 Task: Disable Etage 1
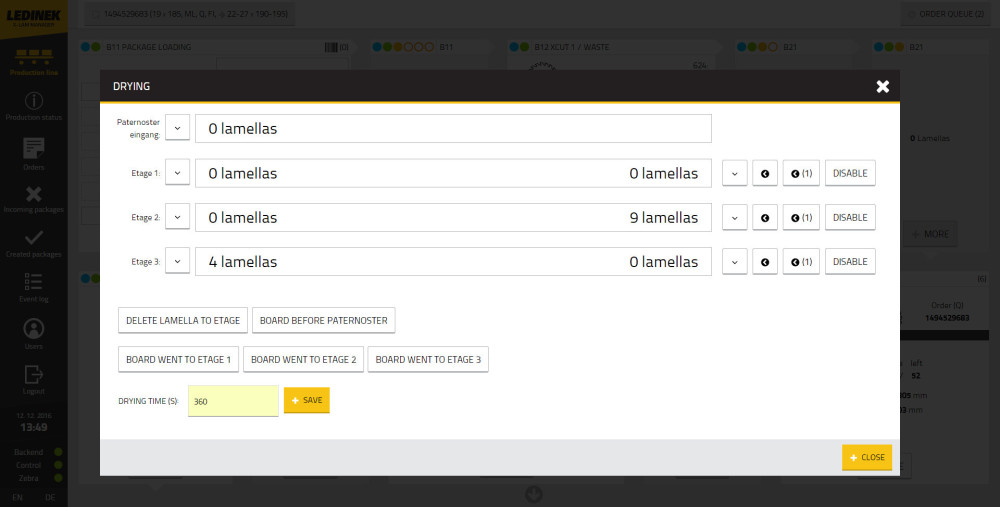[x=850, y=173]
